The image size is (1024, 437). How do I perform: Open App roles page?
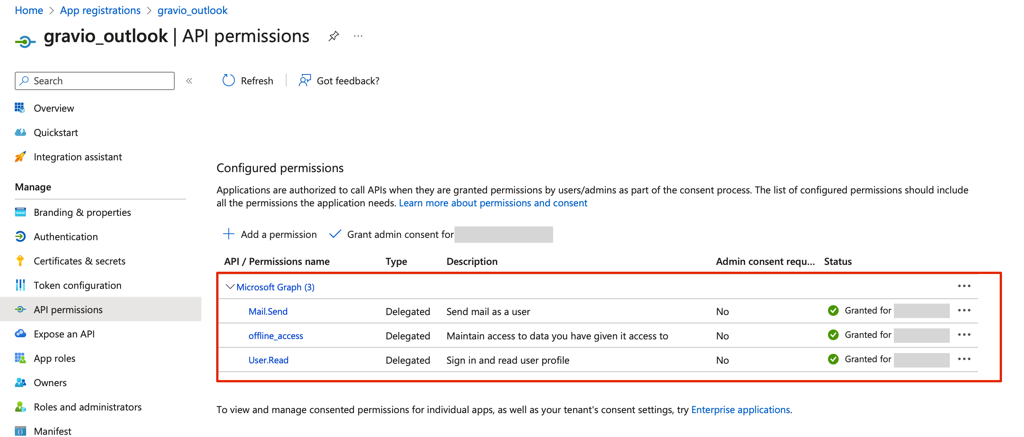54,358
